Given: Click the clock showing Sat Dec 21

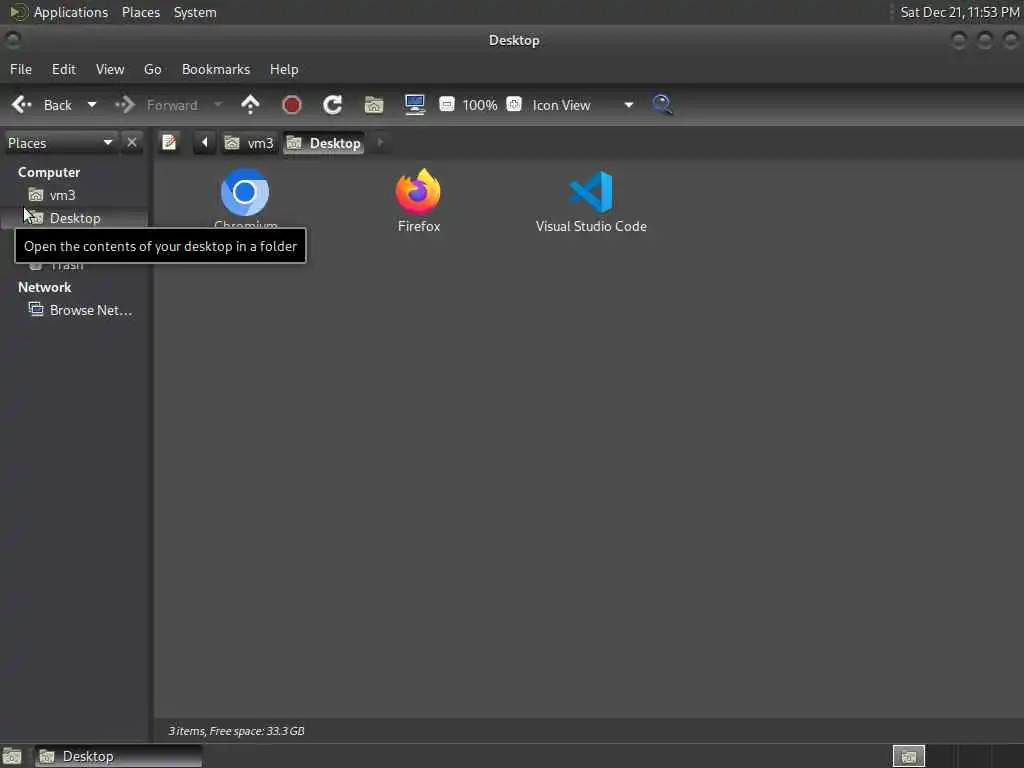Looking at the screenshot, I should click(959, 12).
